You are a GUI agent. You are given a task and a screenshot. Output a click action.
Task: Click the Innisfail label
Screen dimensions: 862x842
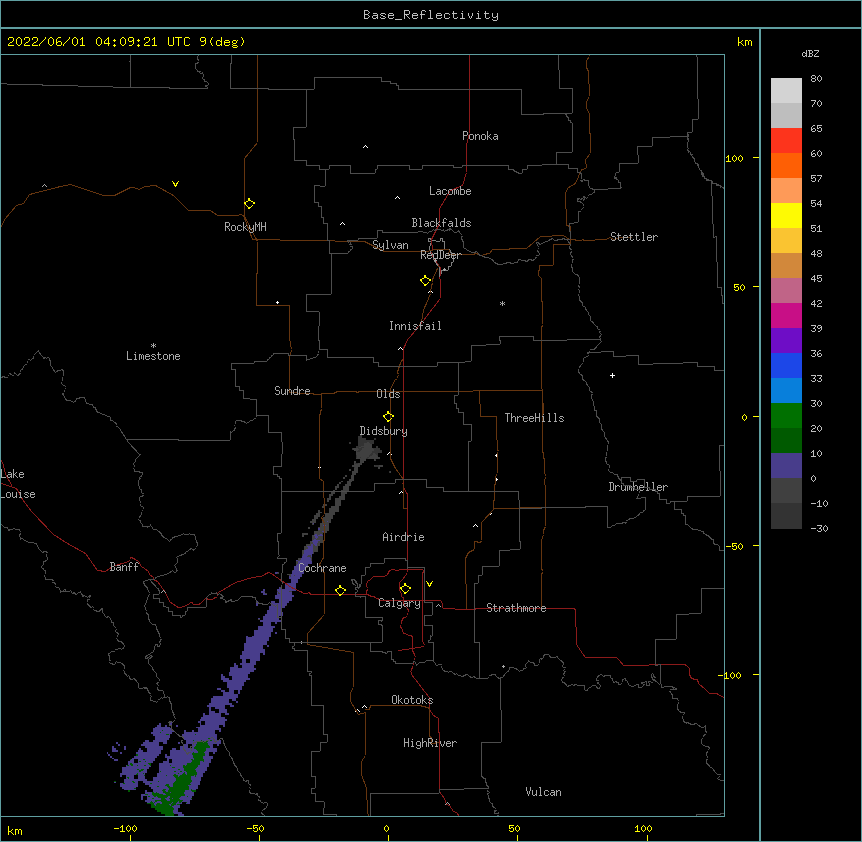pos(415,326)
